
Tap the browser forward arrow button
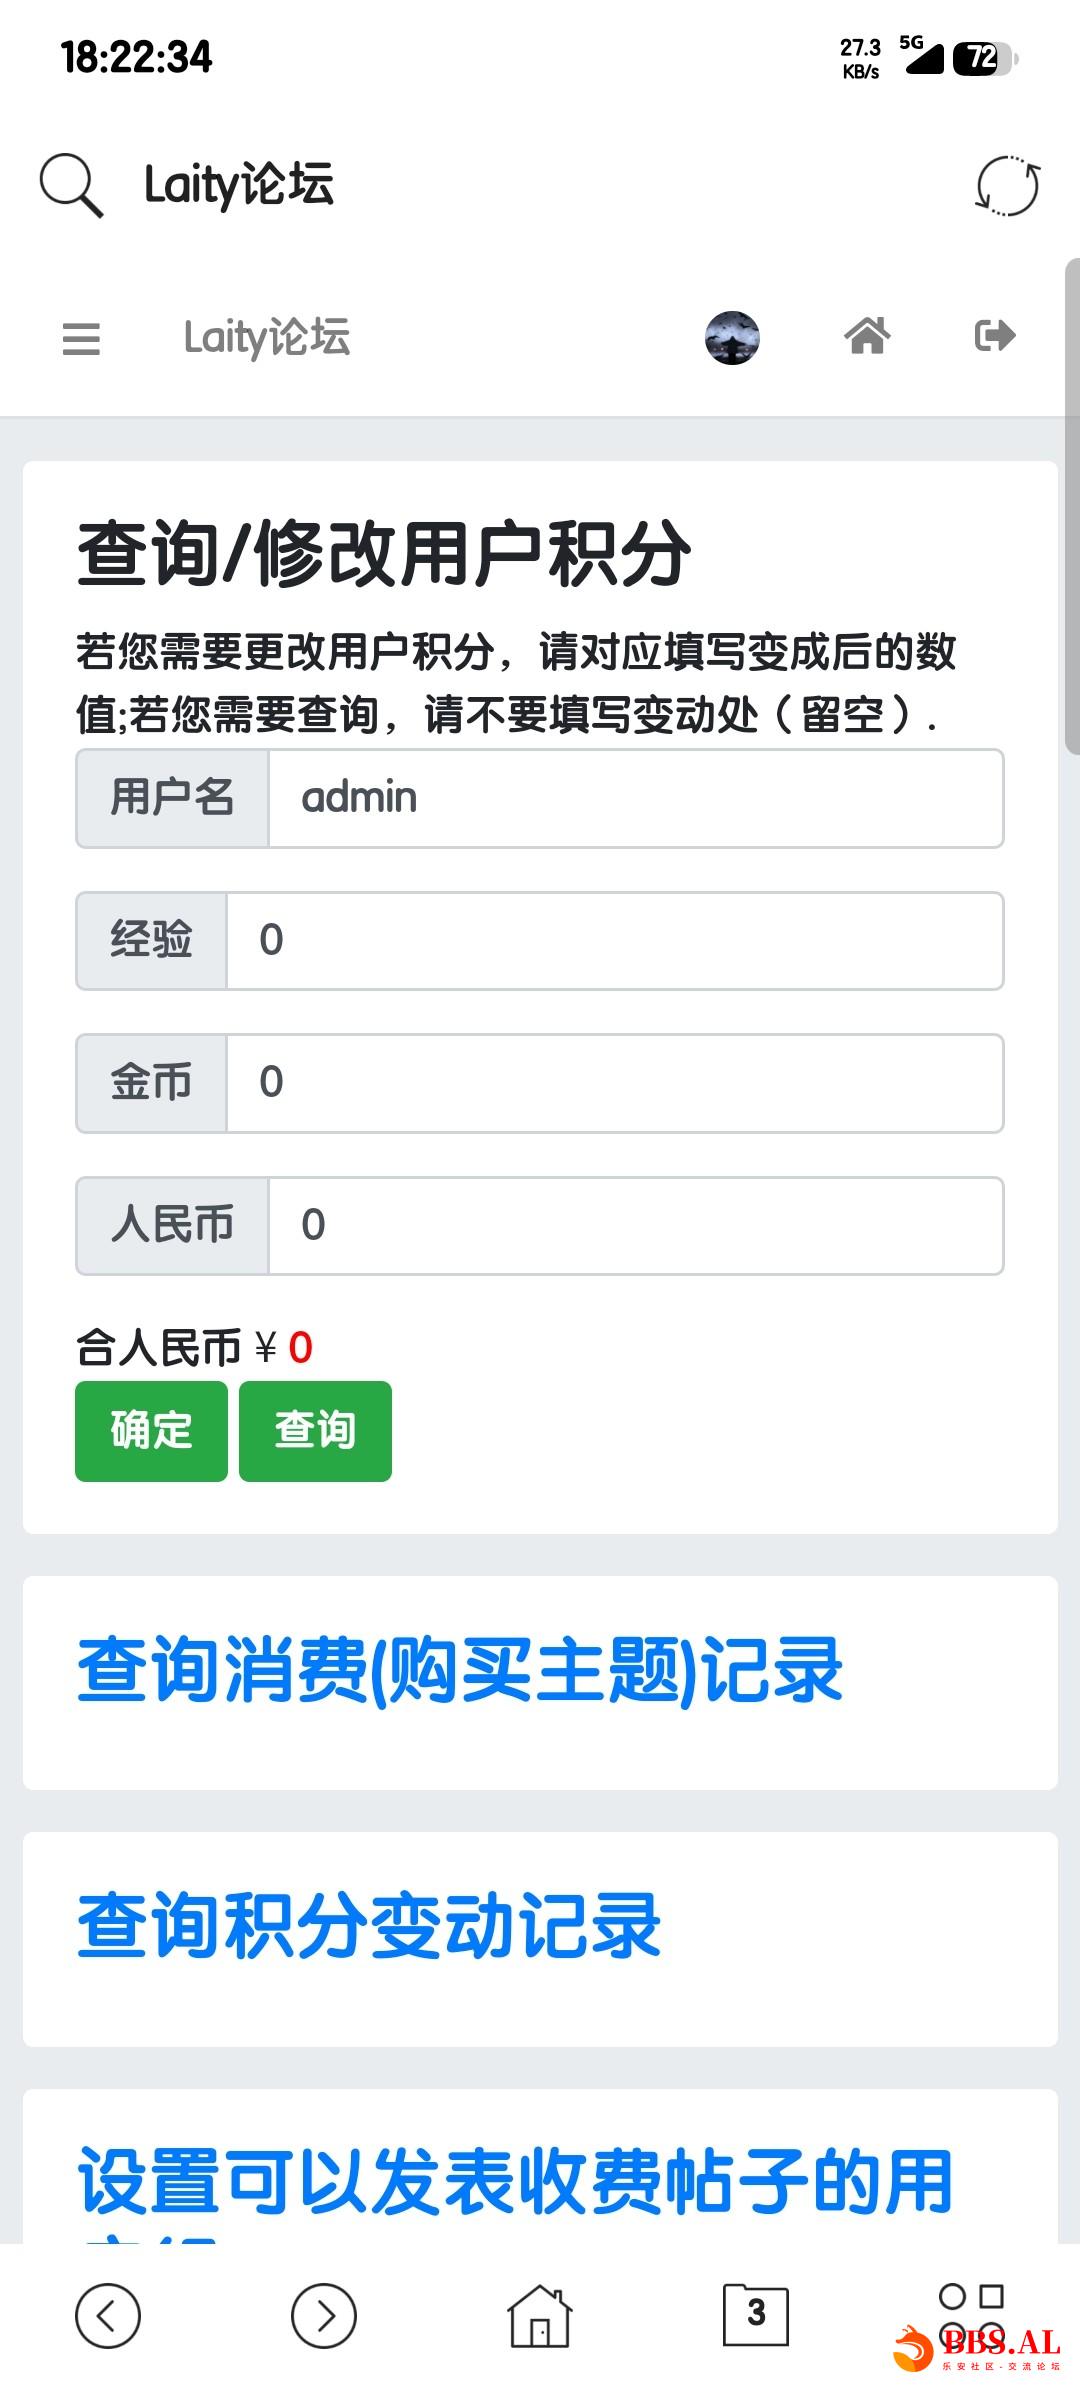tap(324, 2315)
